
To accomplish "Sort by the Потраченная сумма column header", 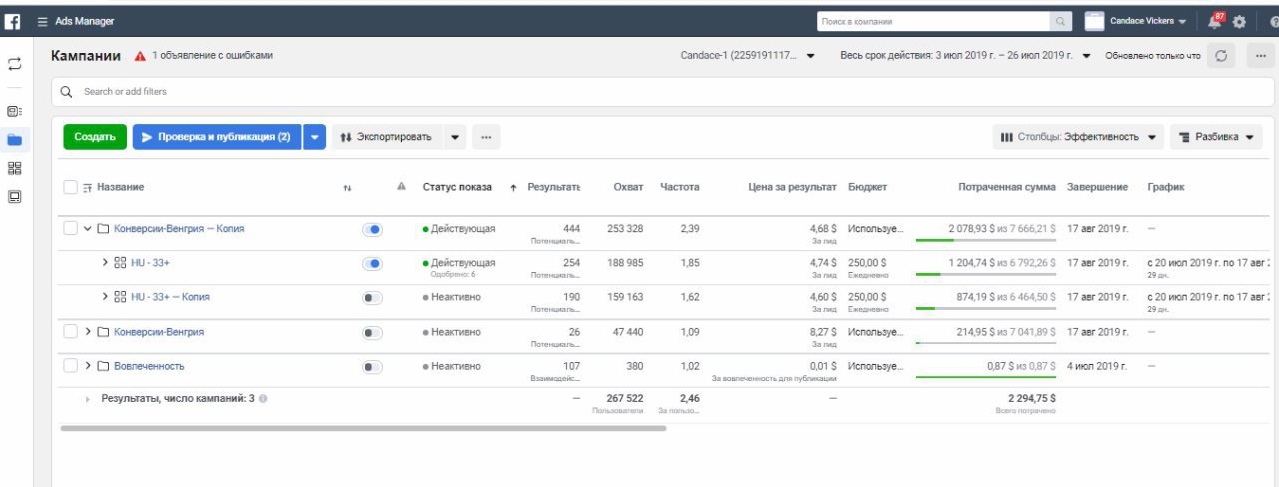I will [1007, 187].
